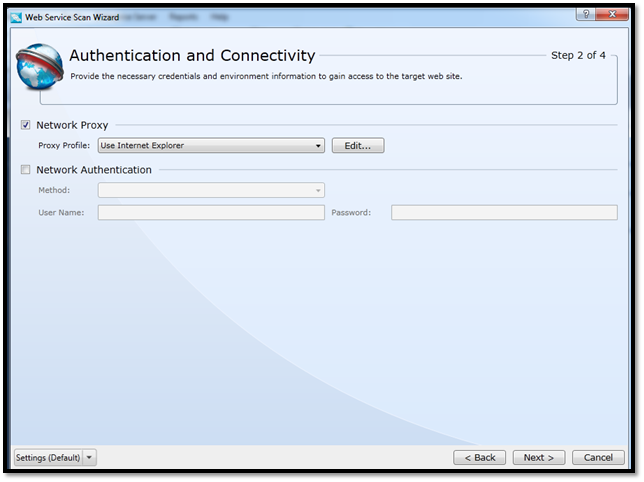
Task: Click the Network Authentication section label
Action: pyautogui.click(x=94, y=170)
